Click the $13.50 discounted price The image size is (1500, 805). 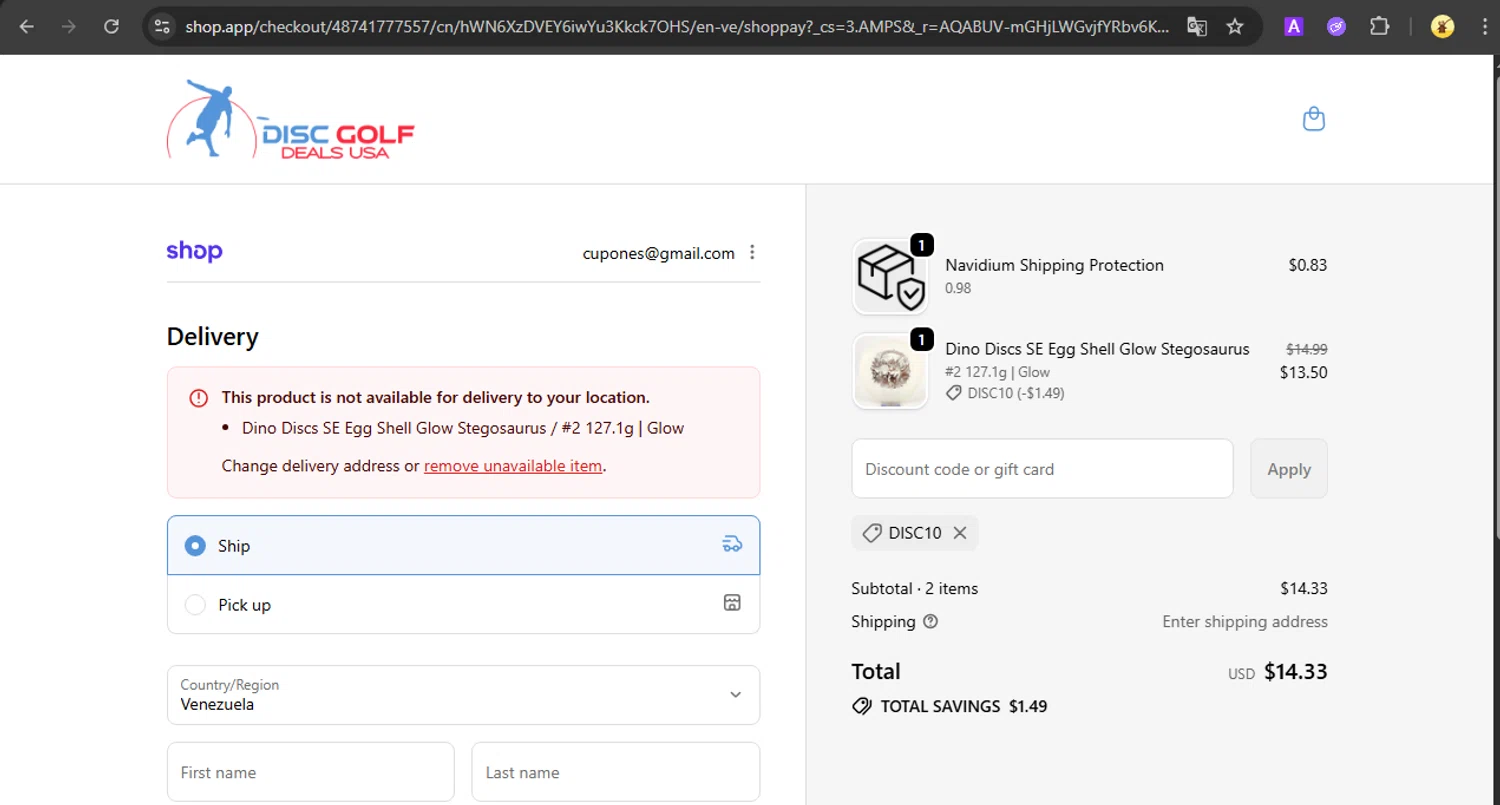[1303, 373]
